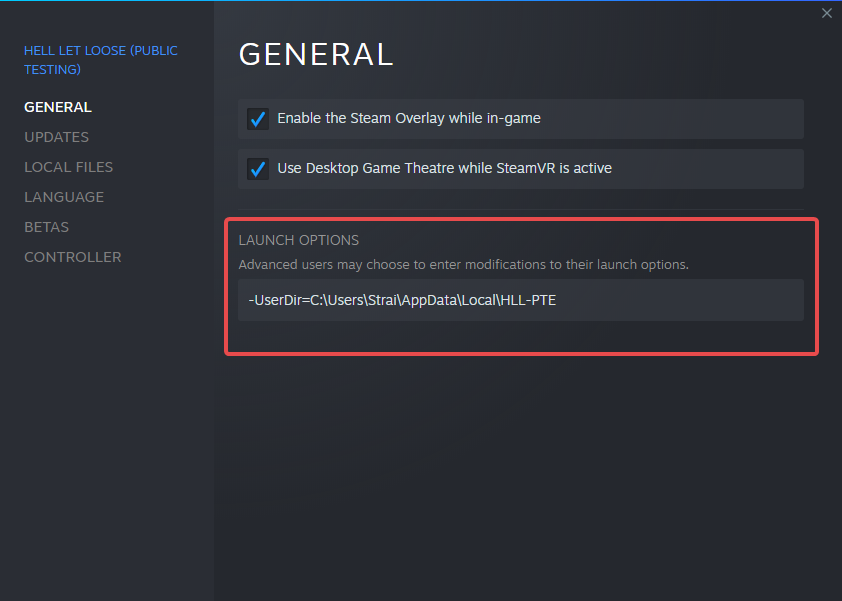
Task: Show the CONTROLLER settings tab
Action: pos(73,257)
